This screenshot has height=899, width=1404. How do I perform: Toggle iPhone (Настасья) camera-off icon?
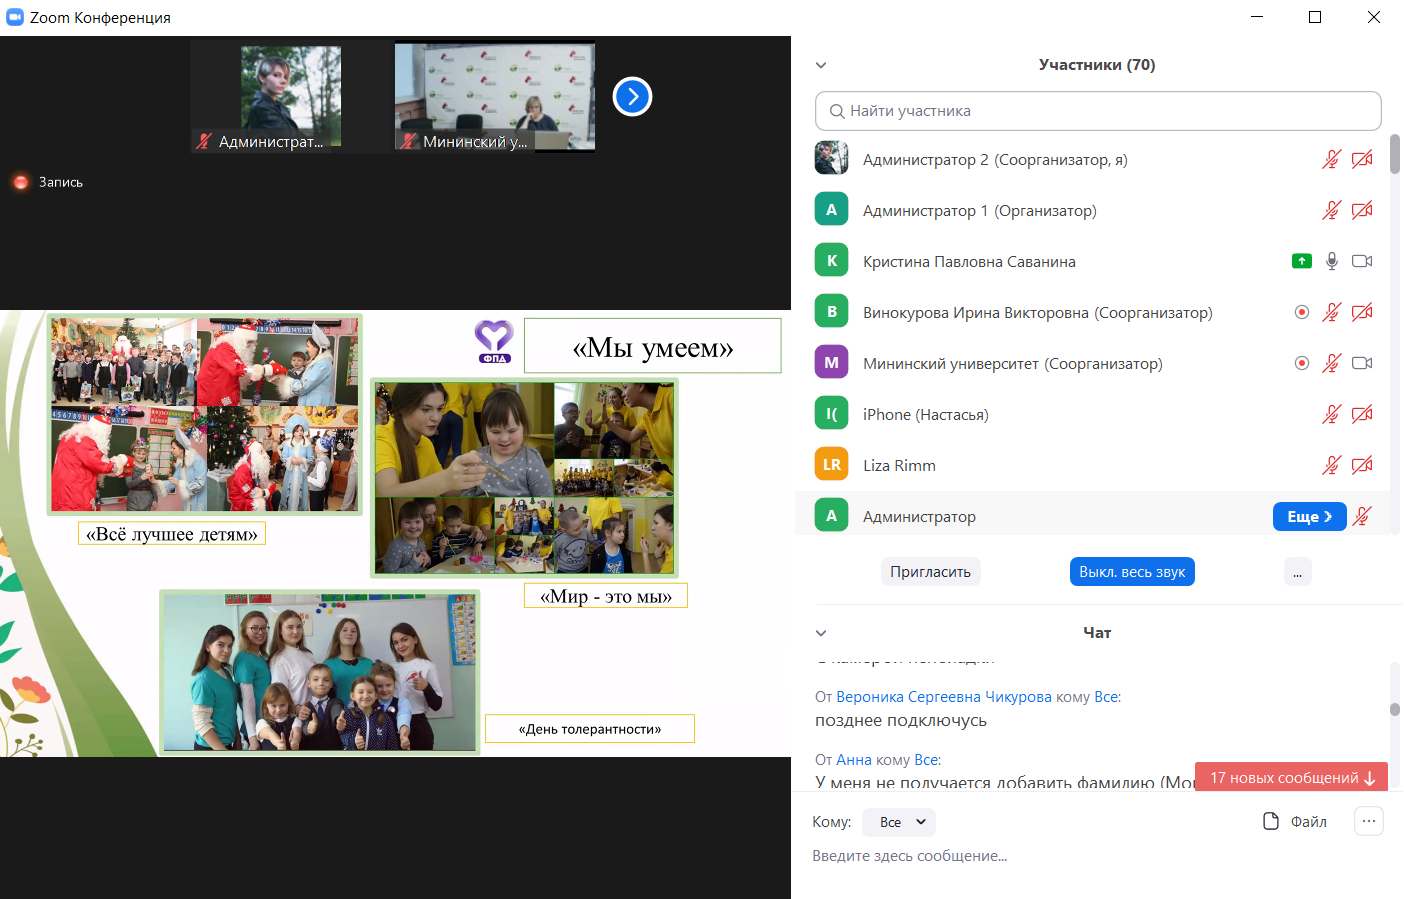tap(1361, 414)
